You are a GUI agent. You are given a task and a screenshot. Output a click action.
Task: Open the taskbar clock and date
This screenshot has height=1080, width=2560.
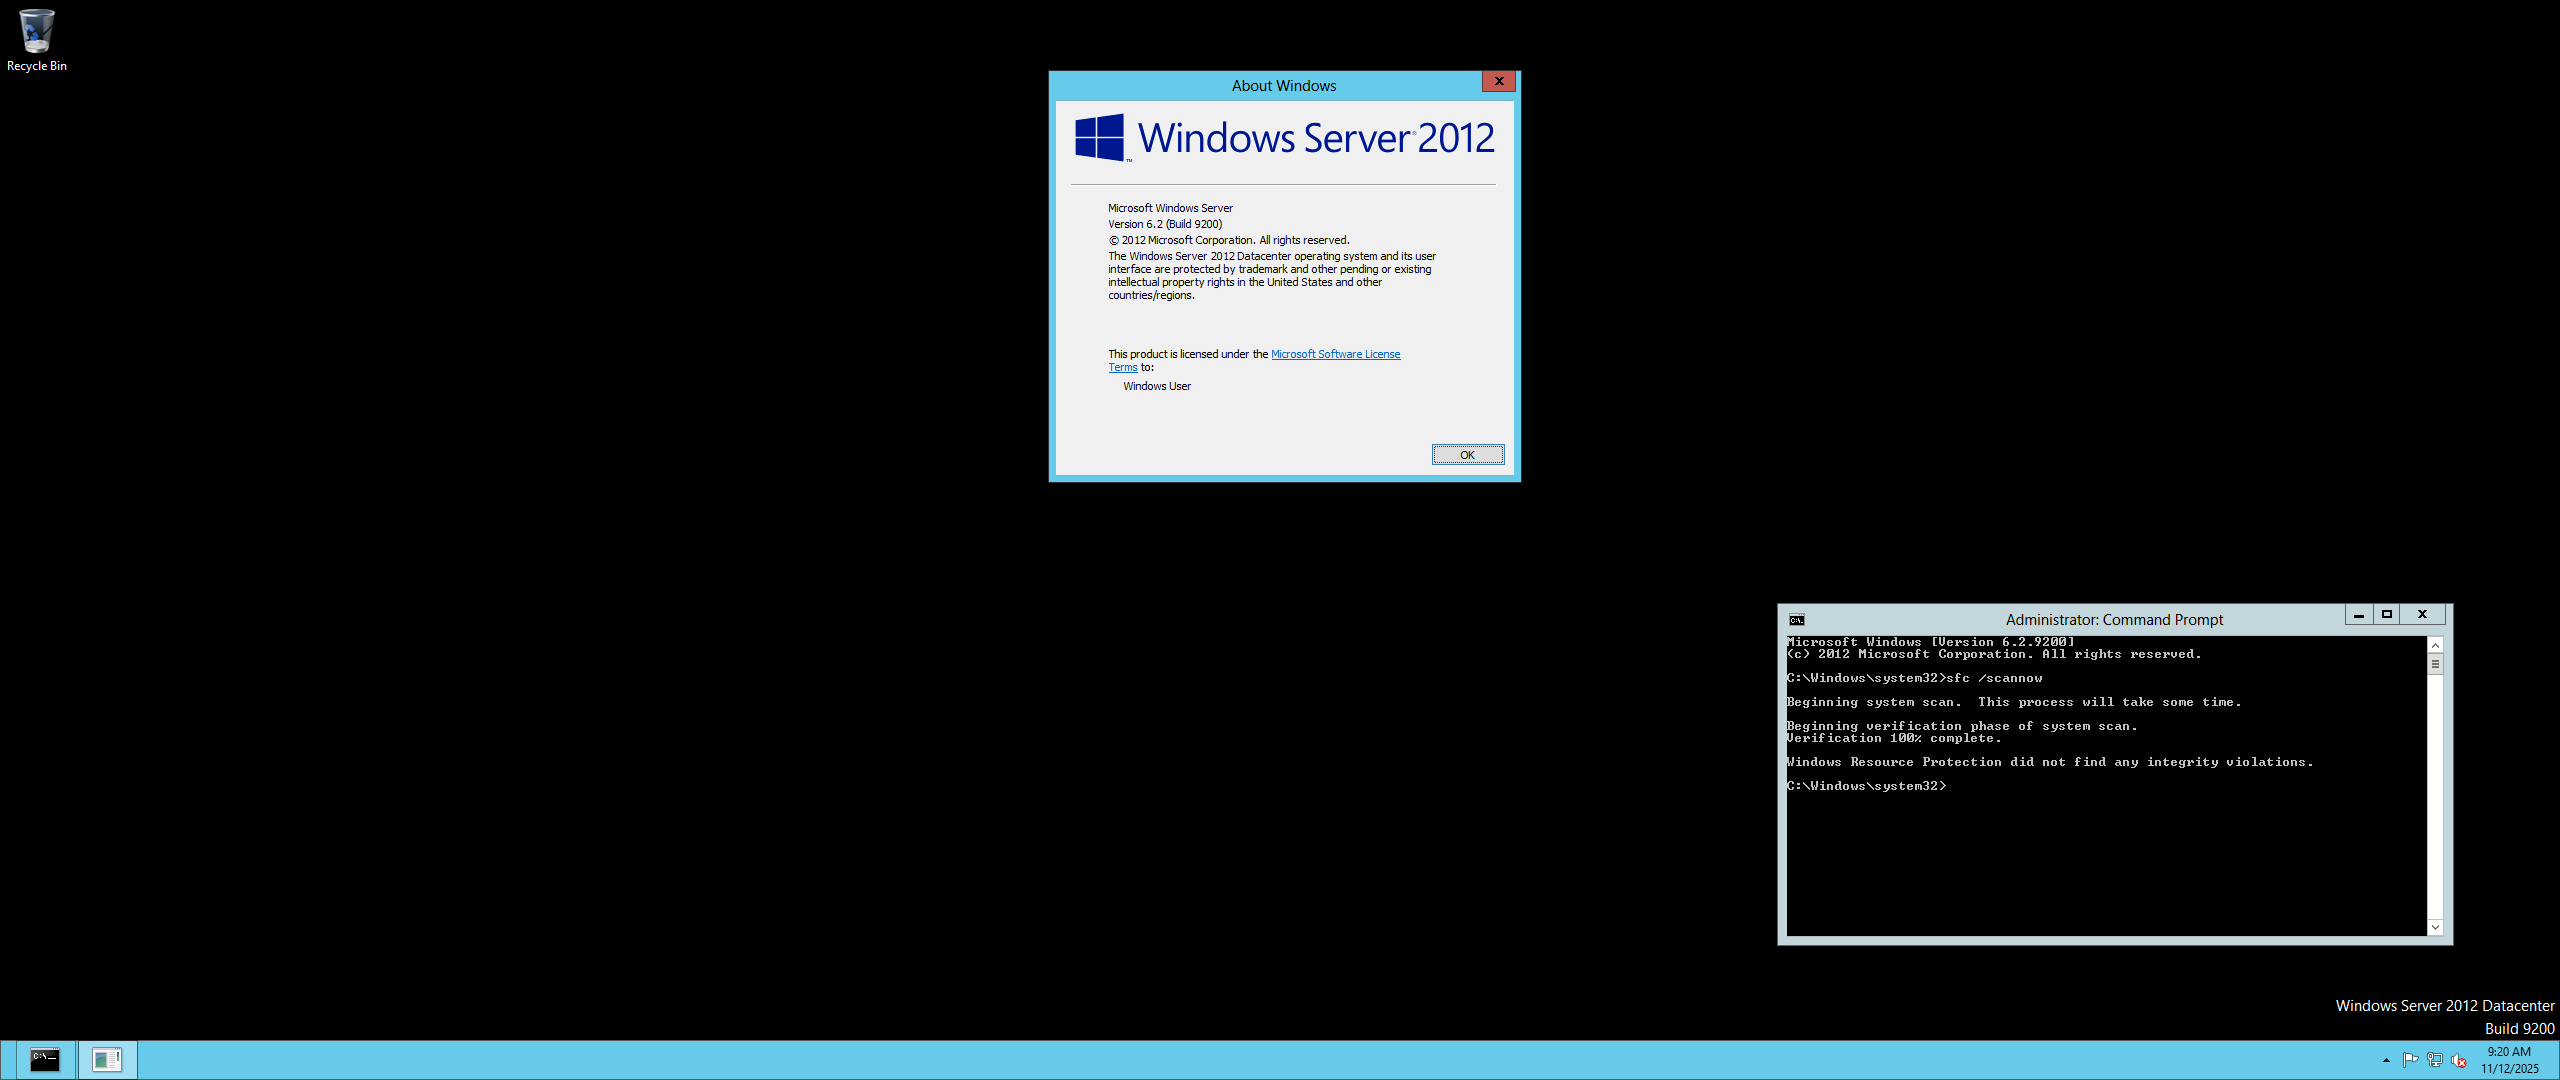point(2508,1060)
